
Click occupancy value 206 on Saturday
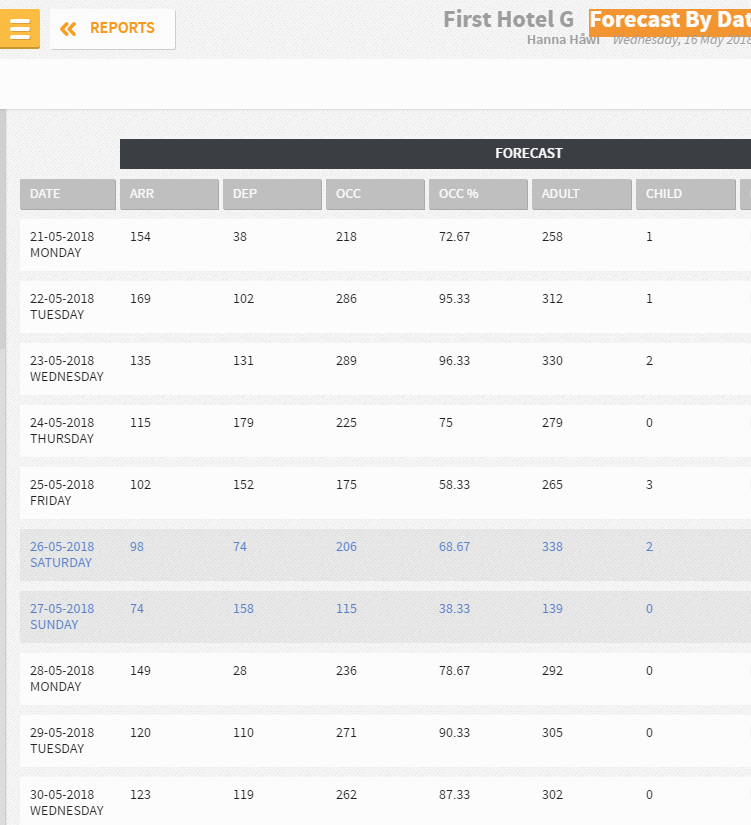tap(346, 547)
